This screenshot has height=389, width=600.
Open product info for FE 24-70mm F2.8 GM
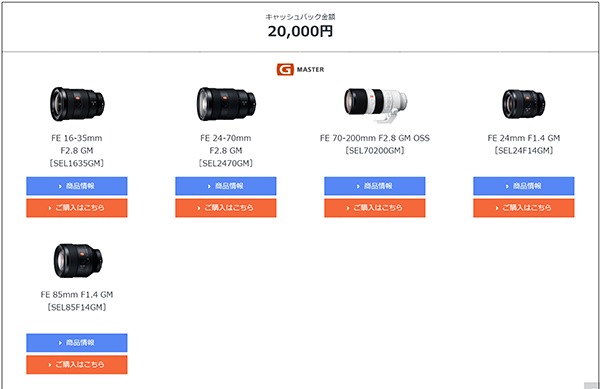pos(226,186)
